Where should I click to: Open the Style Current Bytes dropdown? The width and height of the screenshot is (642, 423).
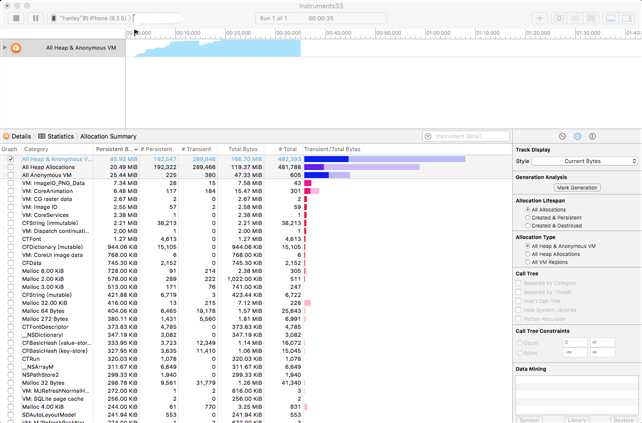pos(585,161)
